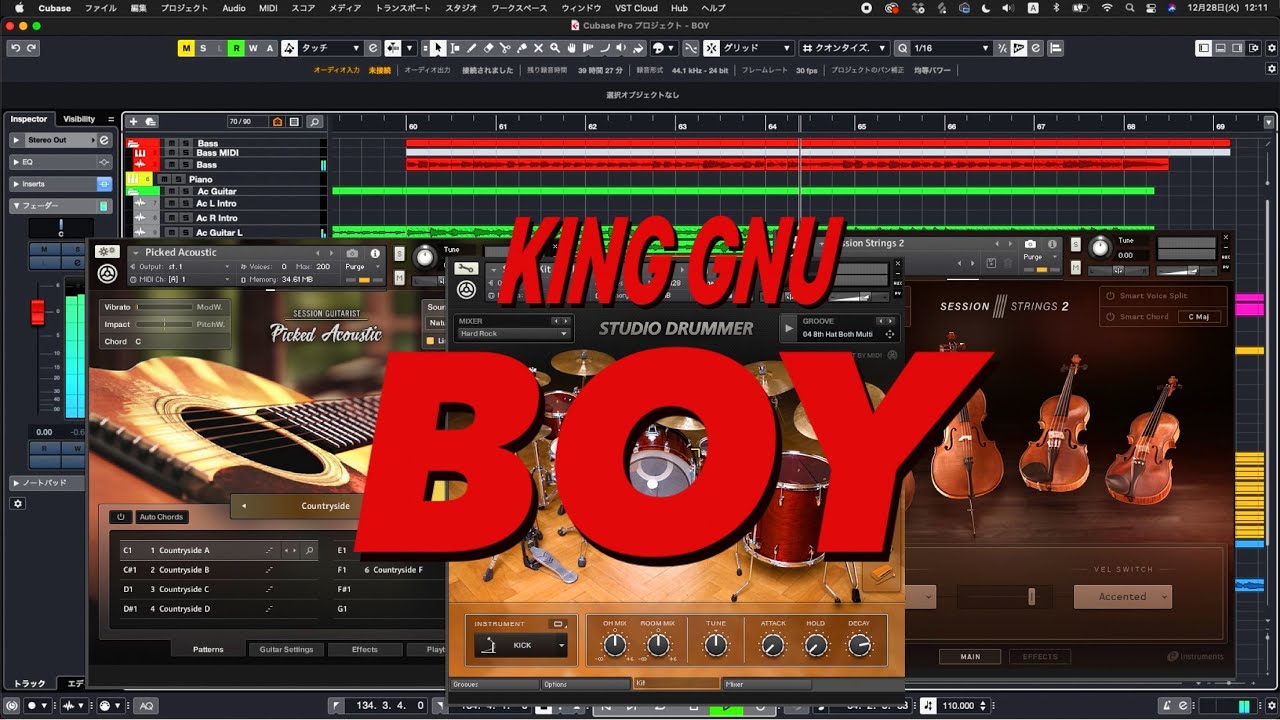1280x720 pixels.
Task: Select the Zoom magnifier tool
Action: 556,48
